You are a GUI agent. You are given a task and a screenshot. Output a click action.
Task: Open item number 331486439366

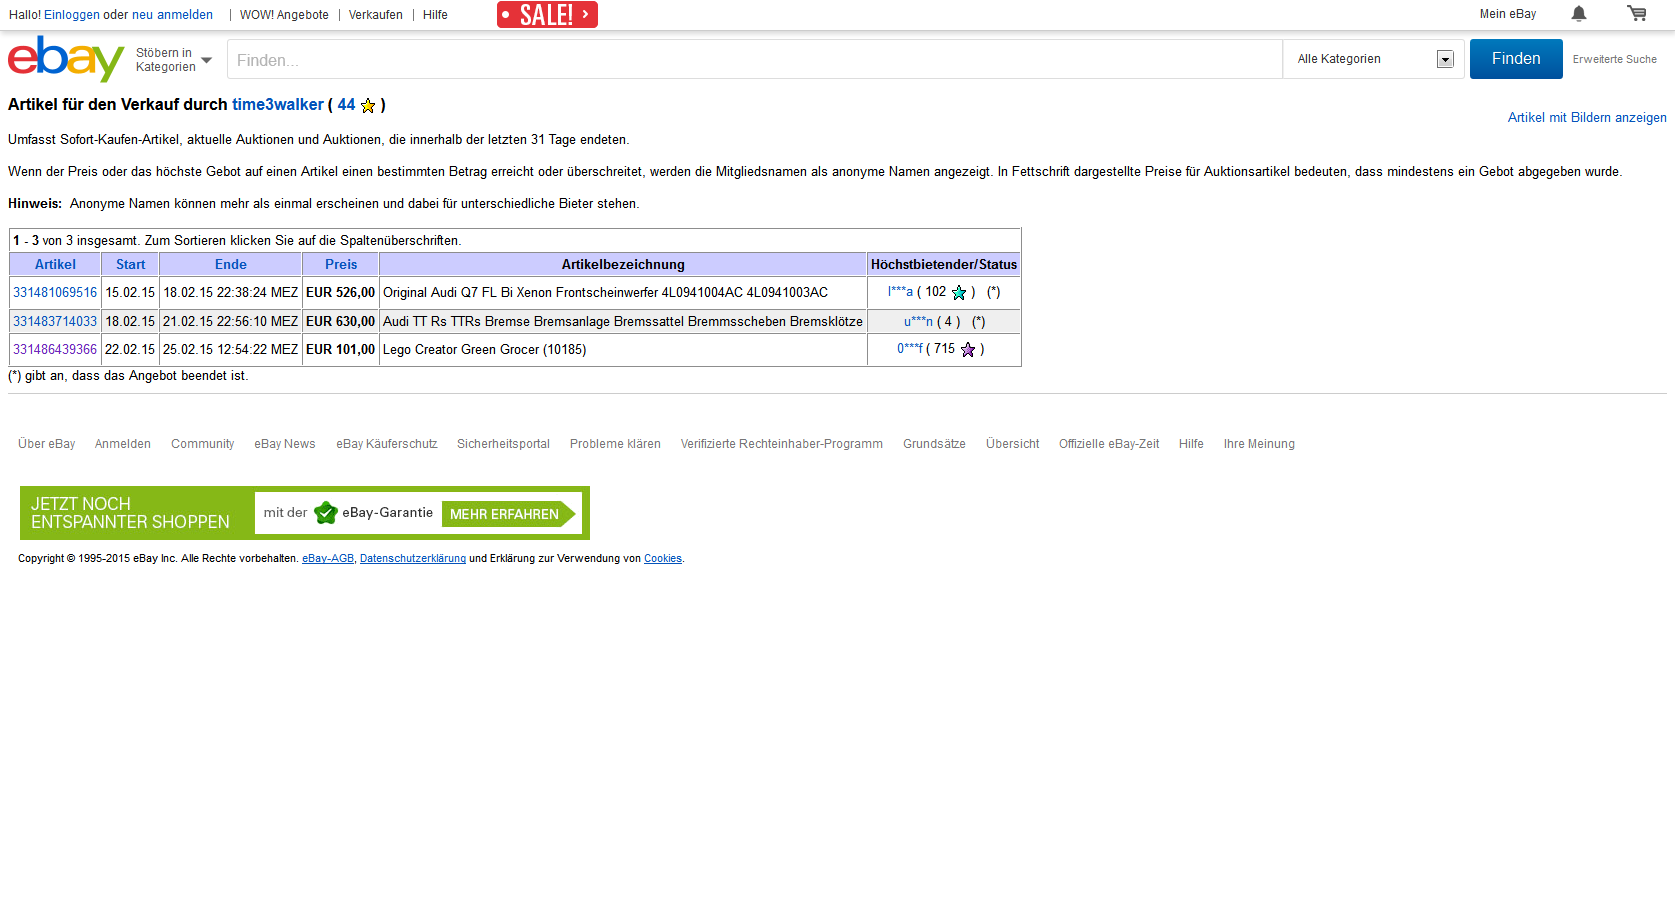point(55,349)
